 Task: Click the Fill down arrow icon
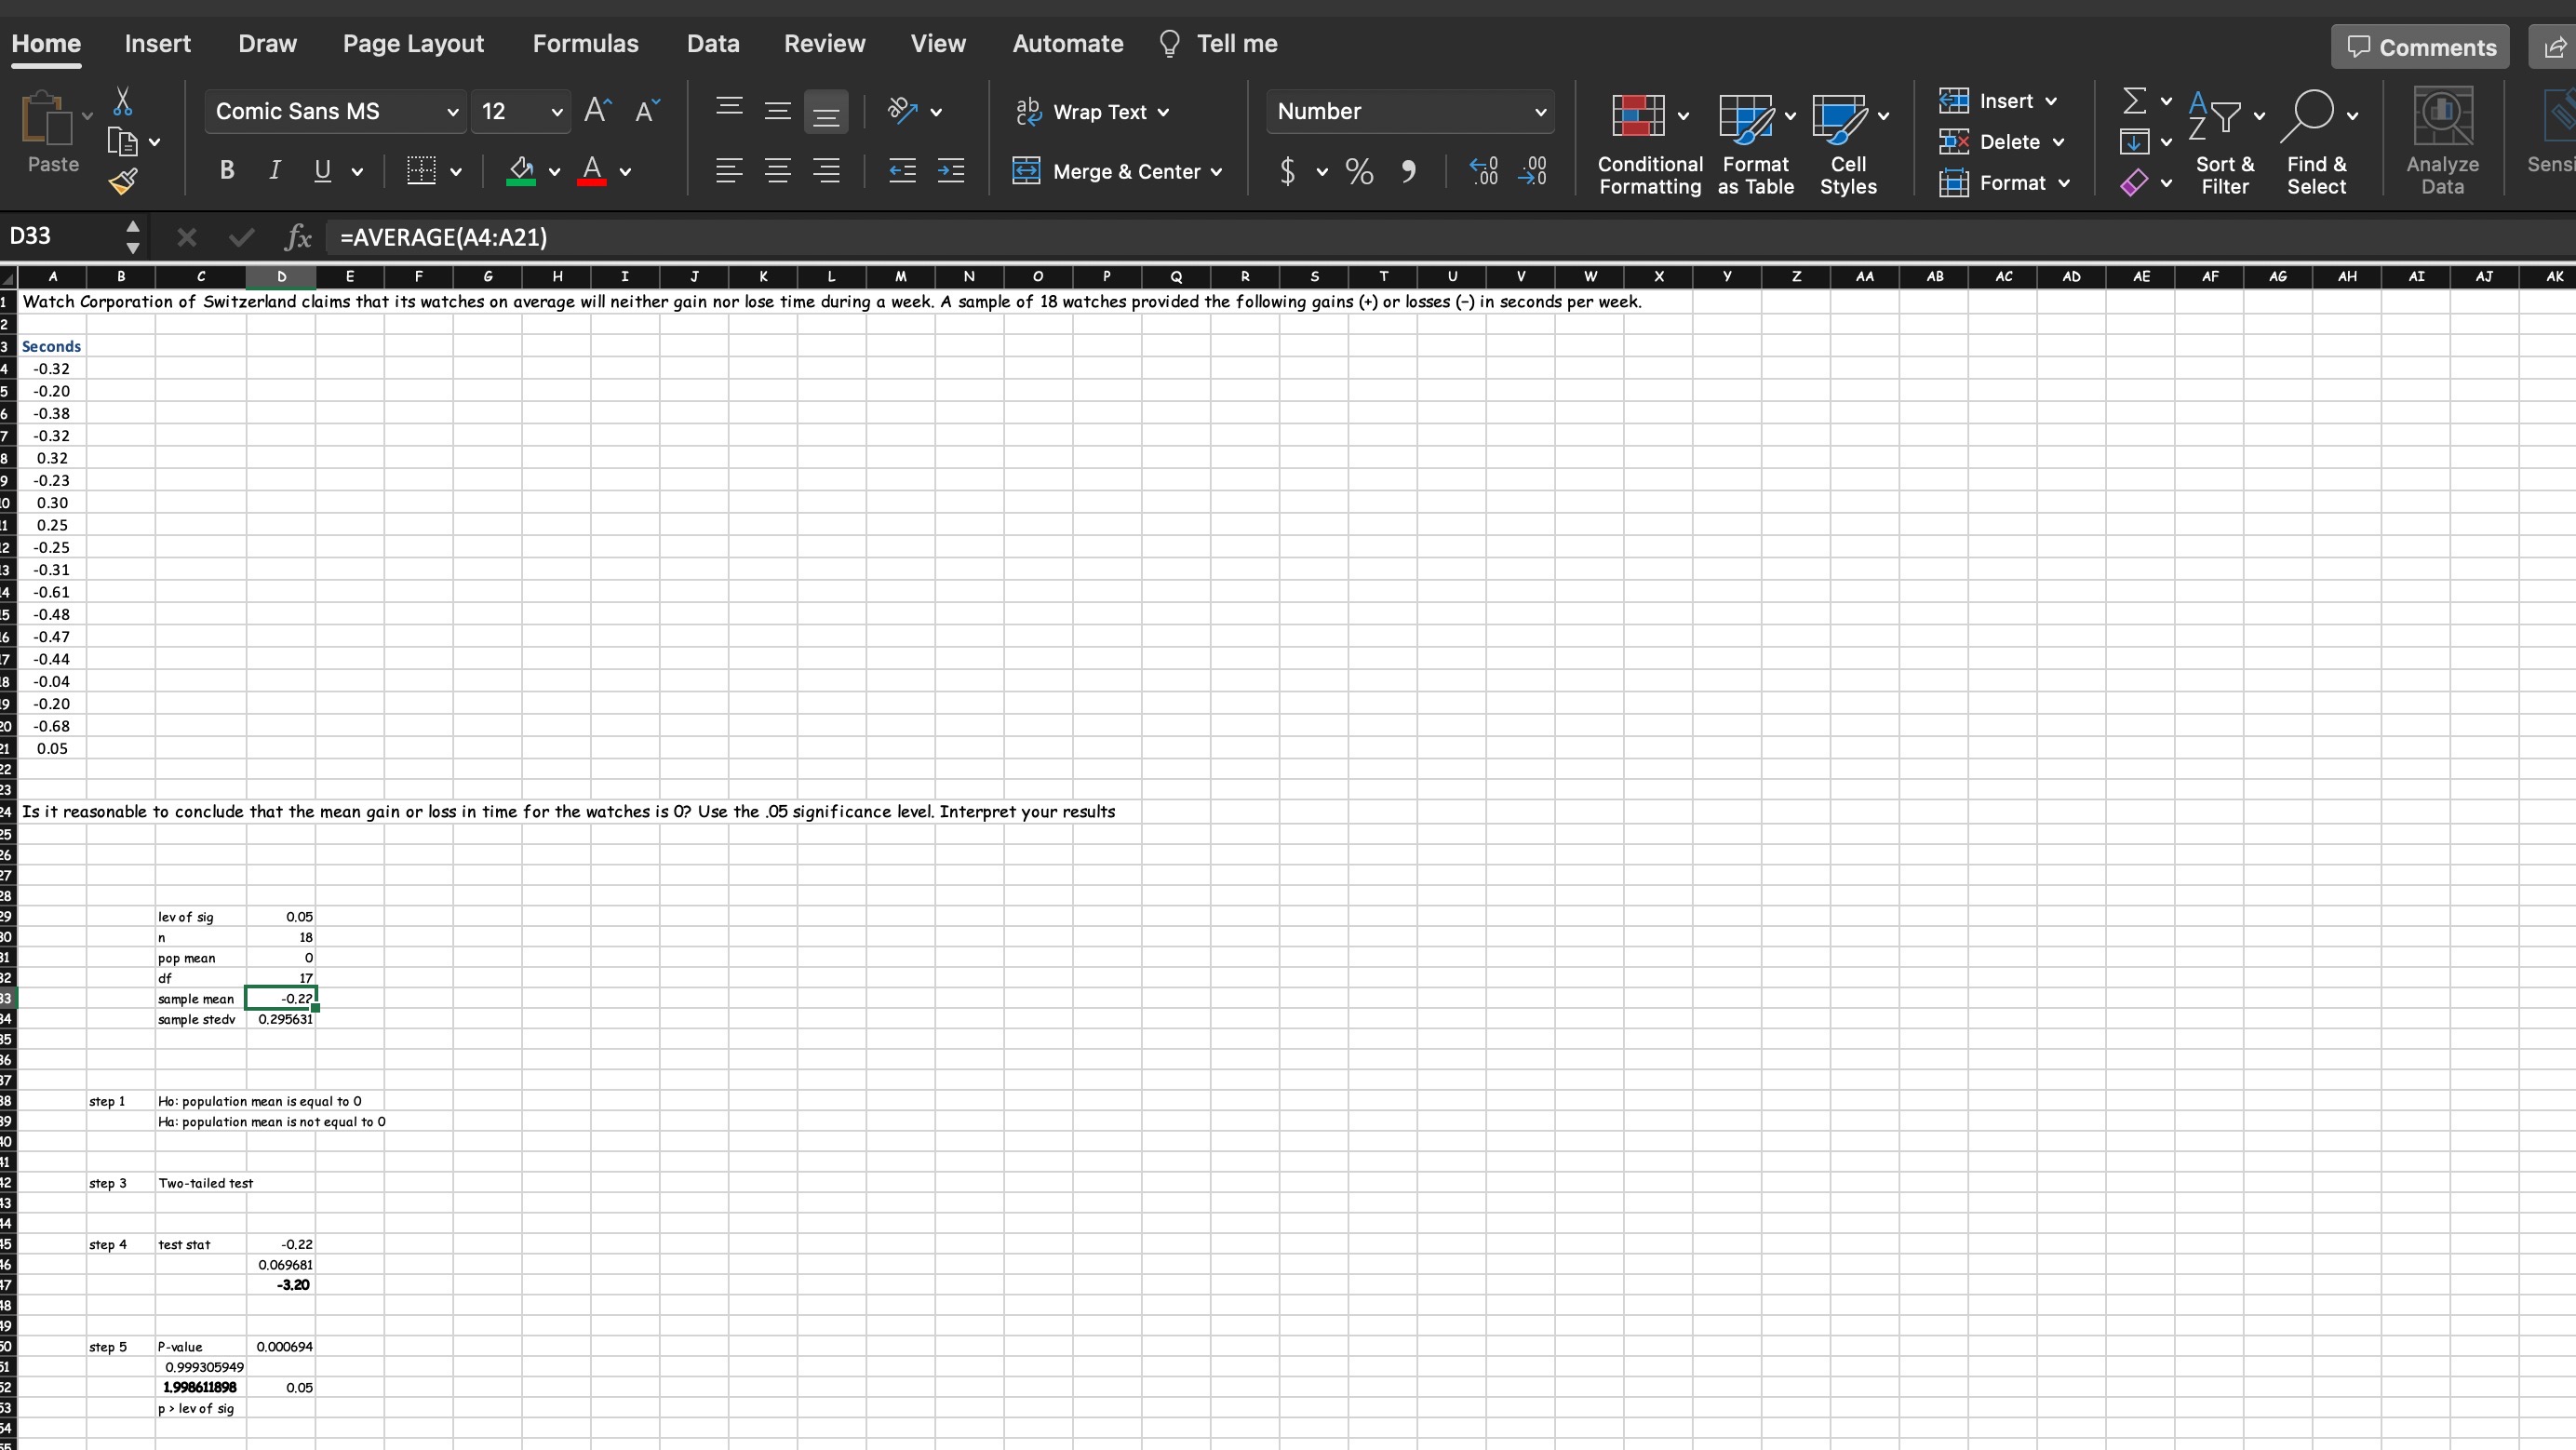point(2134,142)
